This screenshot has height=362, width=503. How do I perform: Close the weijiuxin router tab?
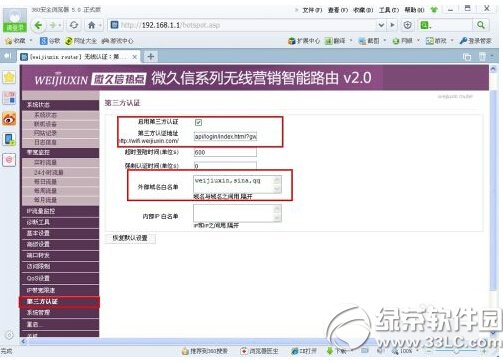135,57
